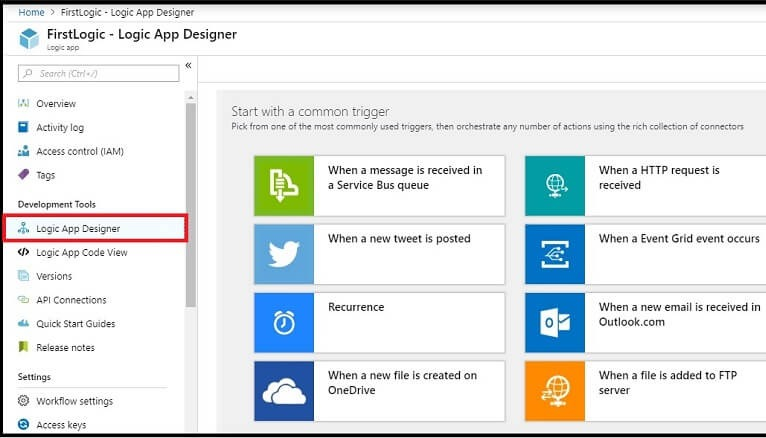This screenshot has width=766, height=438.
Task: Click FirstLogic - Logic App Designer breadcrumb
Action: pyautogui.click(x=128, y=12)
